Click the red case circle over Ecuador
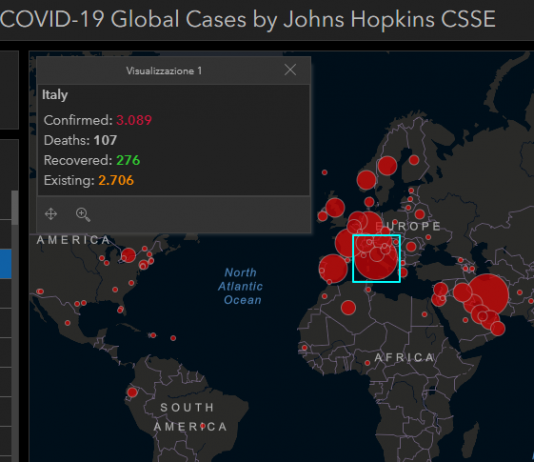Image resolution: width=534 pixels, height=462 pixels. [x=132, y=393]
